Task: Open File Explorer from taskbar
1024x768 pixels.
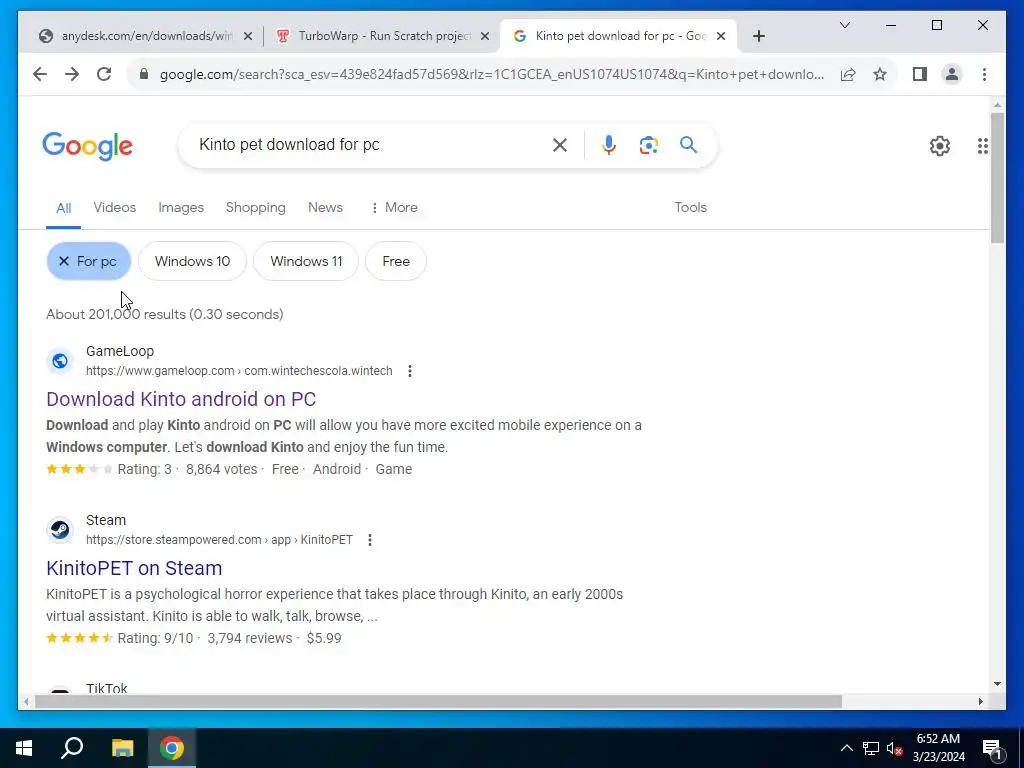Action: tap(122, 748)
